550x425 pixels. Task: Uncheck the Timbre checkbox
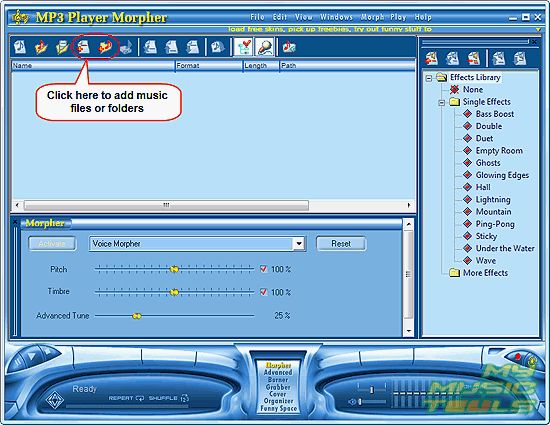pyautogui.click(x=263, y=292)
